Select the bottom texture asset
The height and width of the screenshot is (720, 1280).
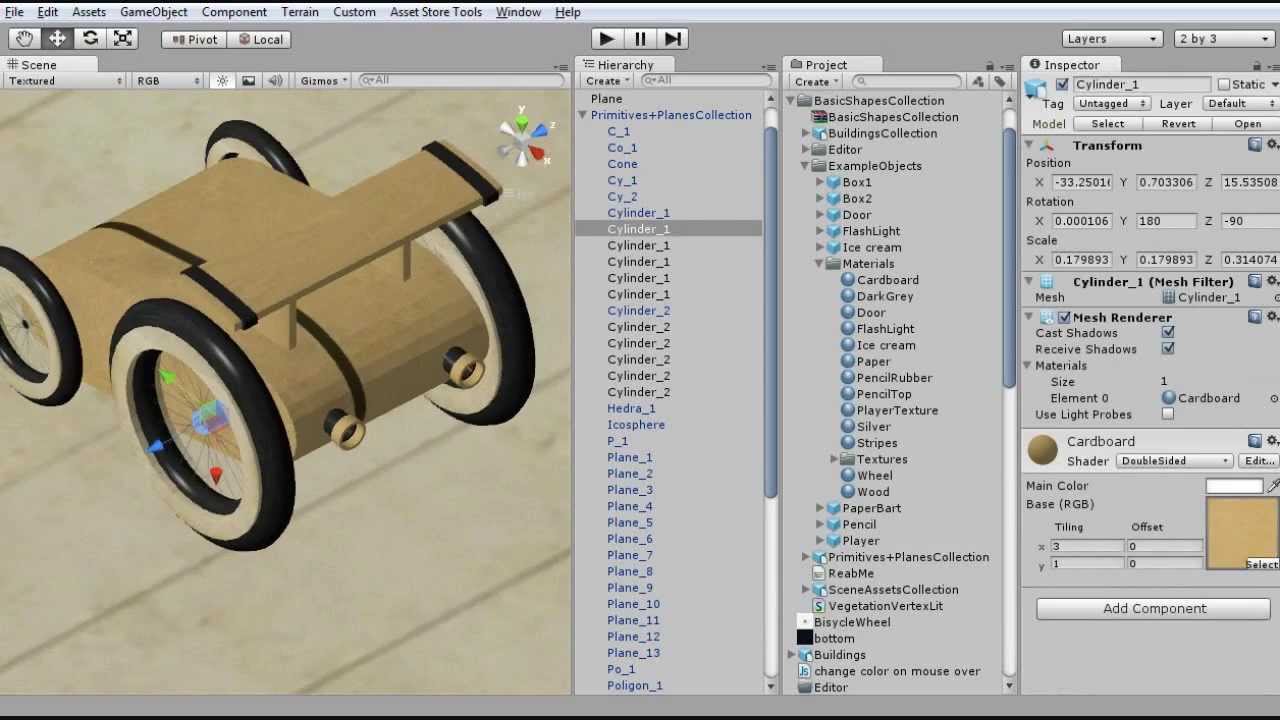826,638
